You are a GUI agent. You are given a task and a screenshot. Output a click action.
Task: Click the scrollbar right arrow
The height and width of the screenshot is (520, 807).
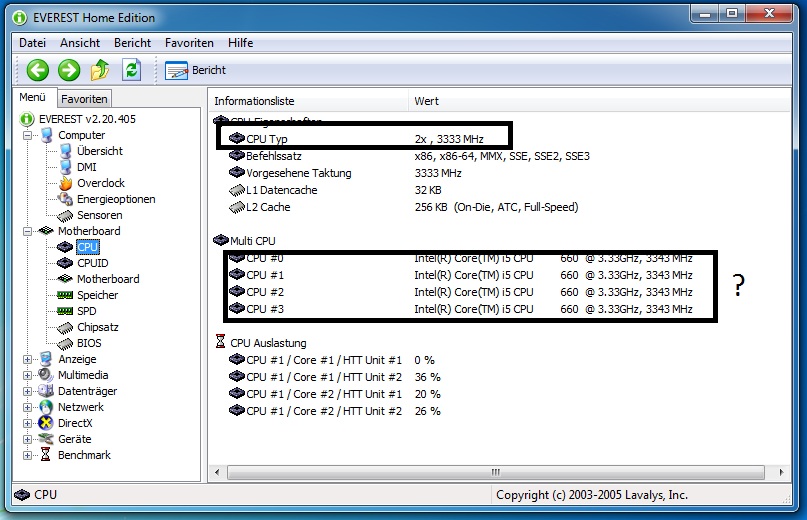coord(781,472)
